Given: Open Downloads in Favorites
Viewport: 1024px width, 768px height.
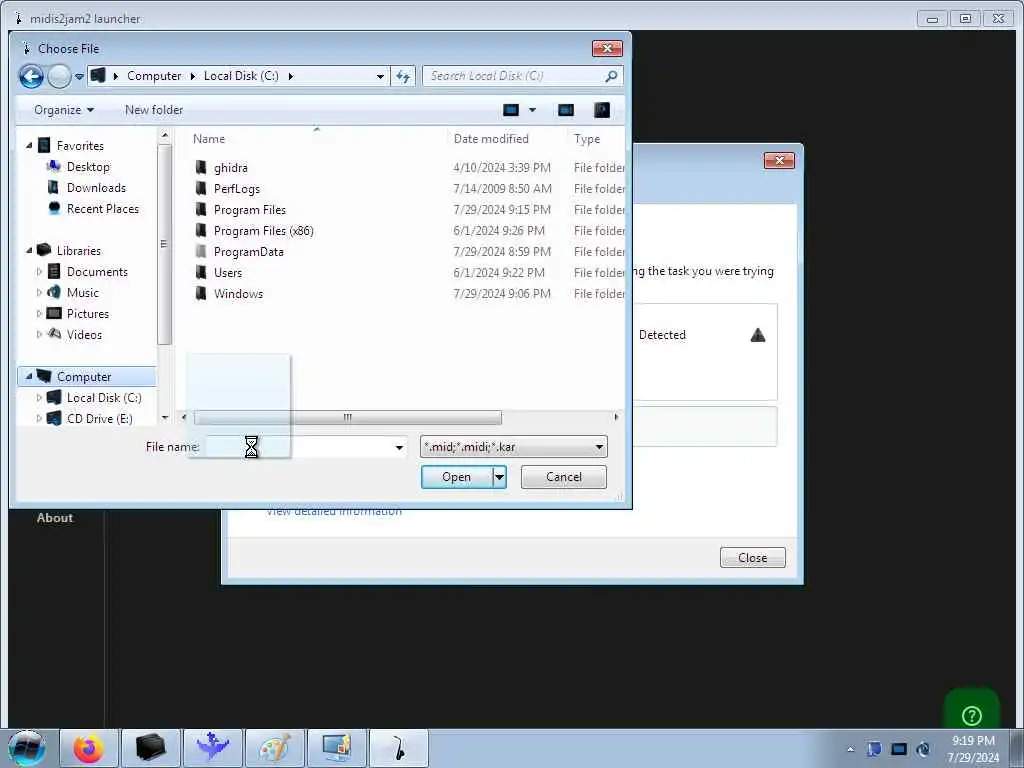Looking at the screenshot, I should click(97, 187).
